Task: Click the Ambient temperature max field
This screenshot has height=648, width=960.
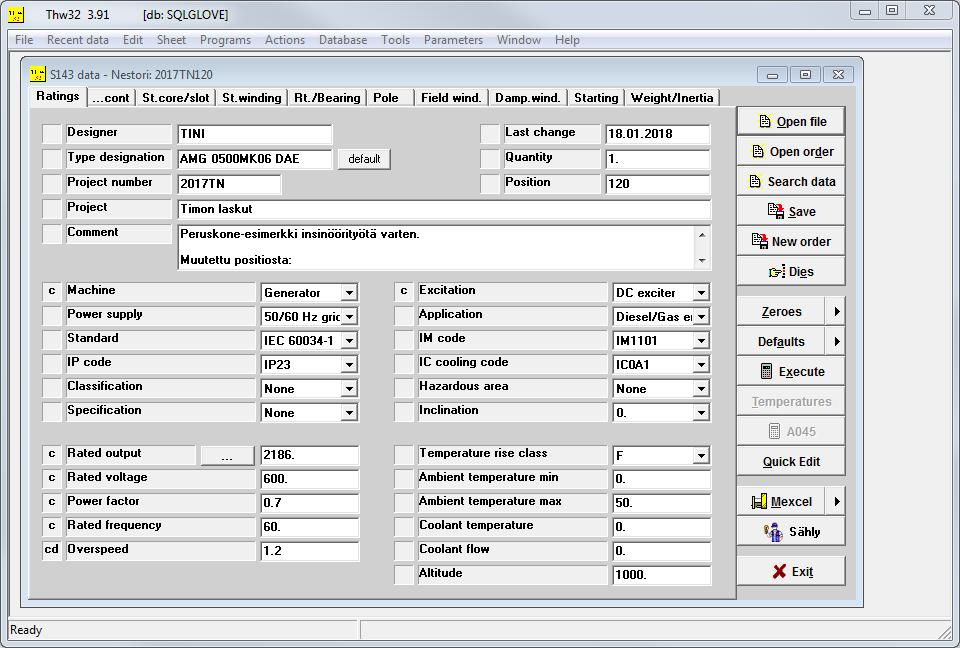Action: click(662, 503)
